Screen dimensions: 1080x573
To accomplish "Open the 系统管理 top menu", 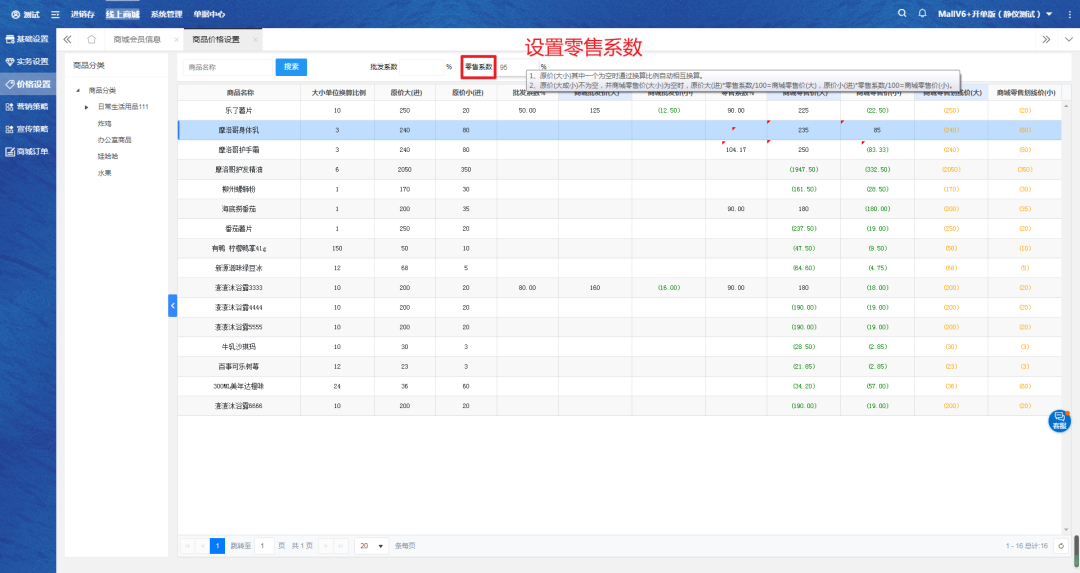I will (x=166, y=14).
